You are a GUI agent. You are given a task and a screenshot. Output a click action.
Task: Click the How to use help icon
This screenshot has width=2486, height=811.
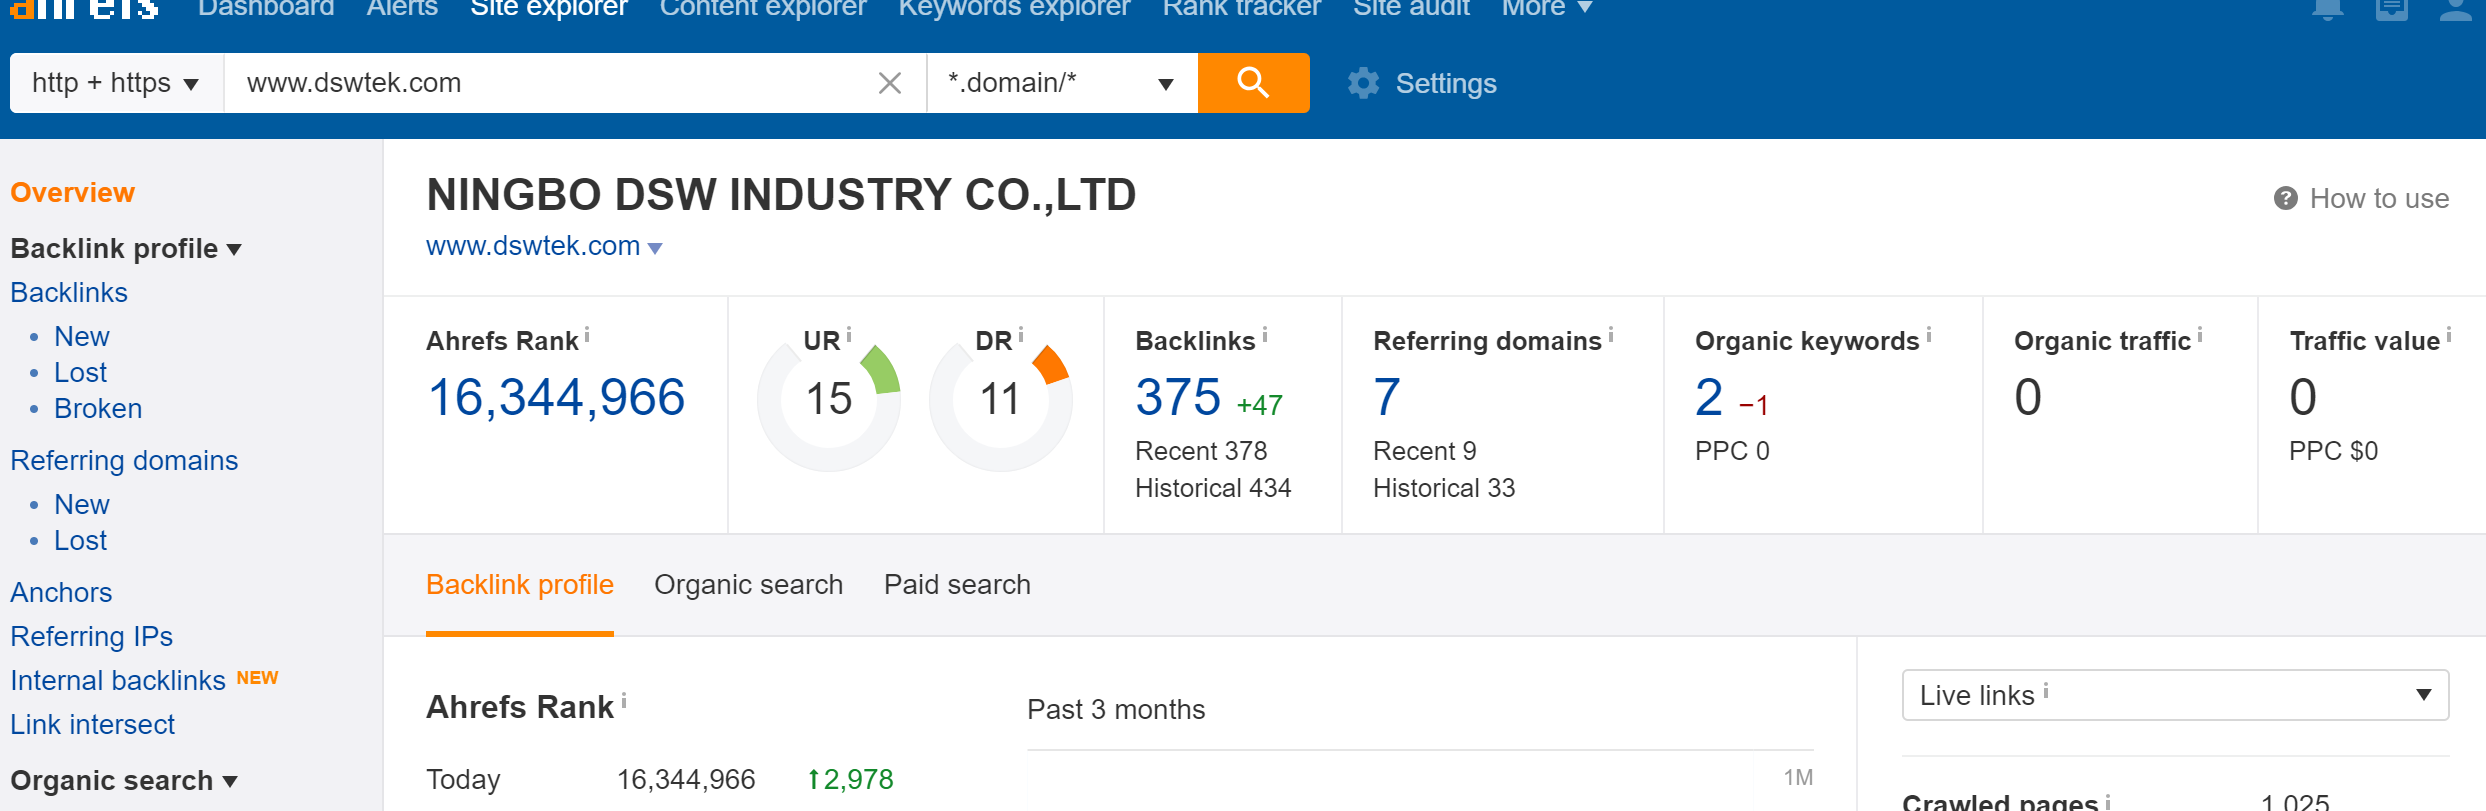(x=2285, y=198)
